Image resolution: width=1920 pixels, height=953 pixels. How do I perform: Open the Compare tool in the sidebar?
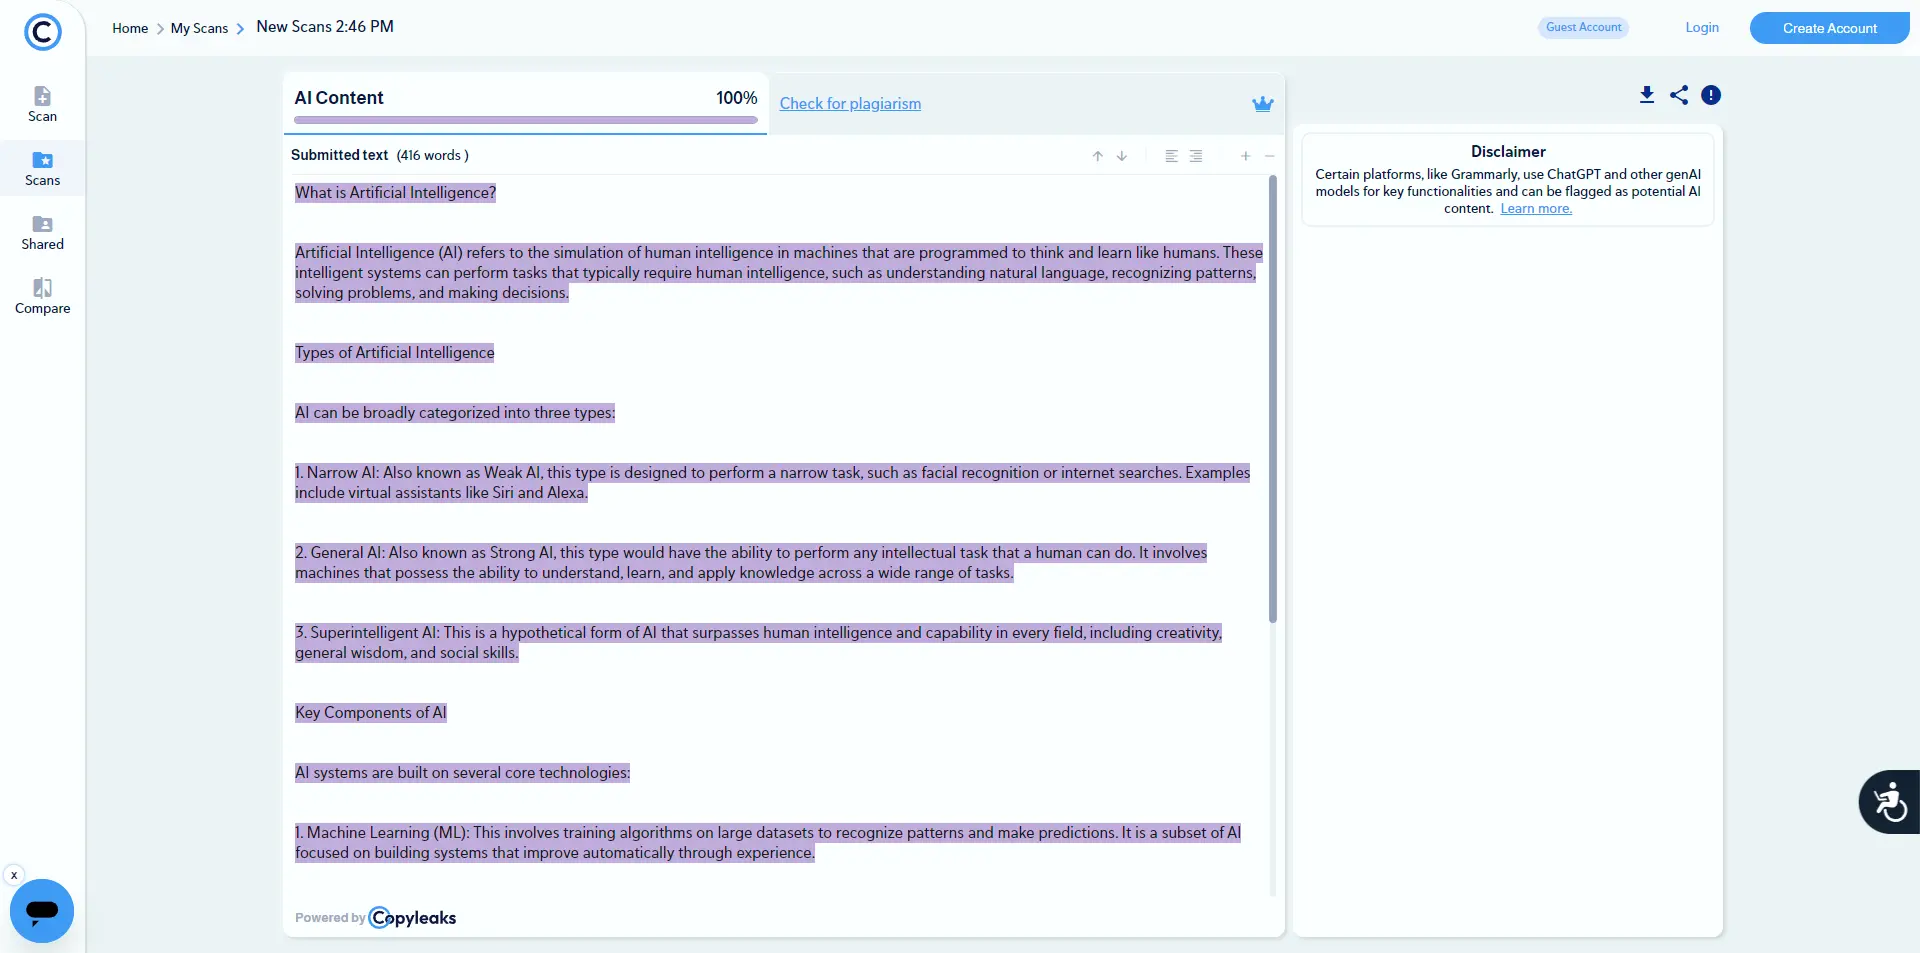[x=42, y=296]
